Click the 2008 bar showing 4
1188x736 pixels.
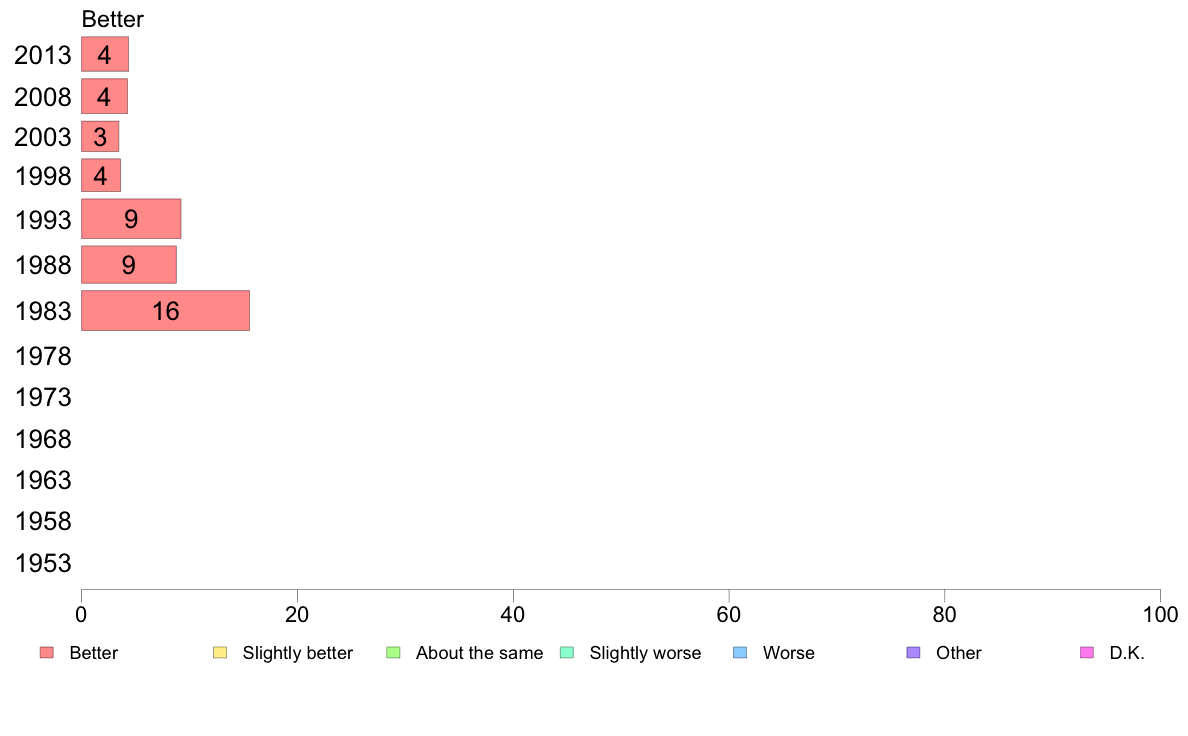(x=105, y=96)
